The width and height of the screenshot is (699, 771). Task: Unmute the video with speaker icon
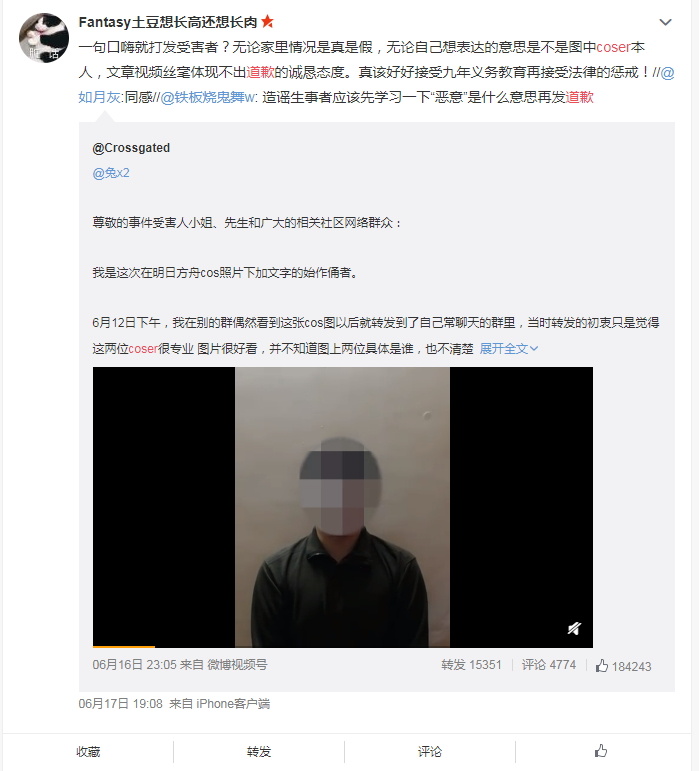(574, 628)
